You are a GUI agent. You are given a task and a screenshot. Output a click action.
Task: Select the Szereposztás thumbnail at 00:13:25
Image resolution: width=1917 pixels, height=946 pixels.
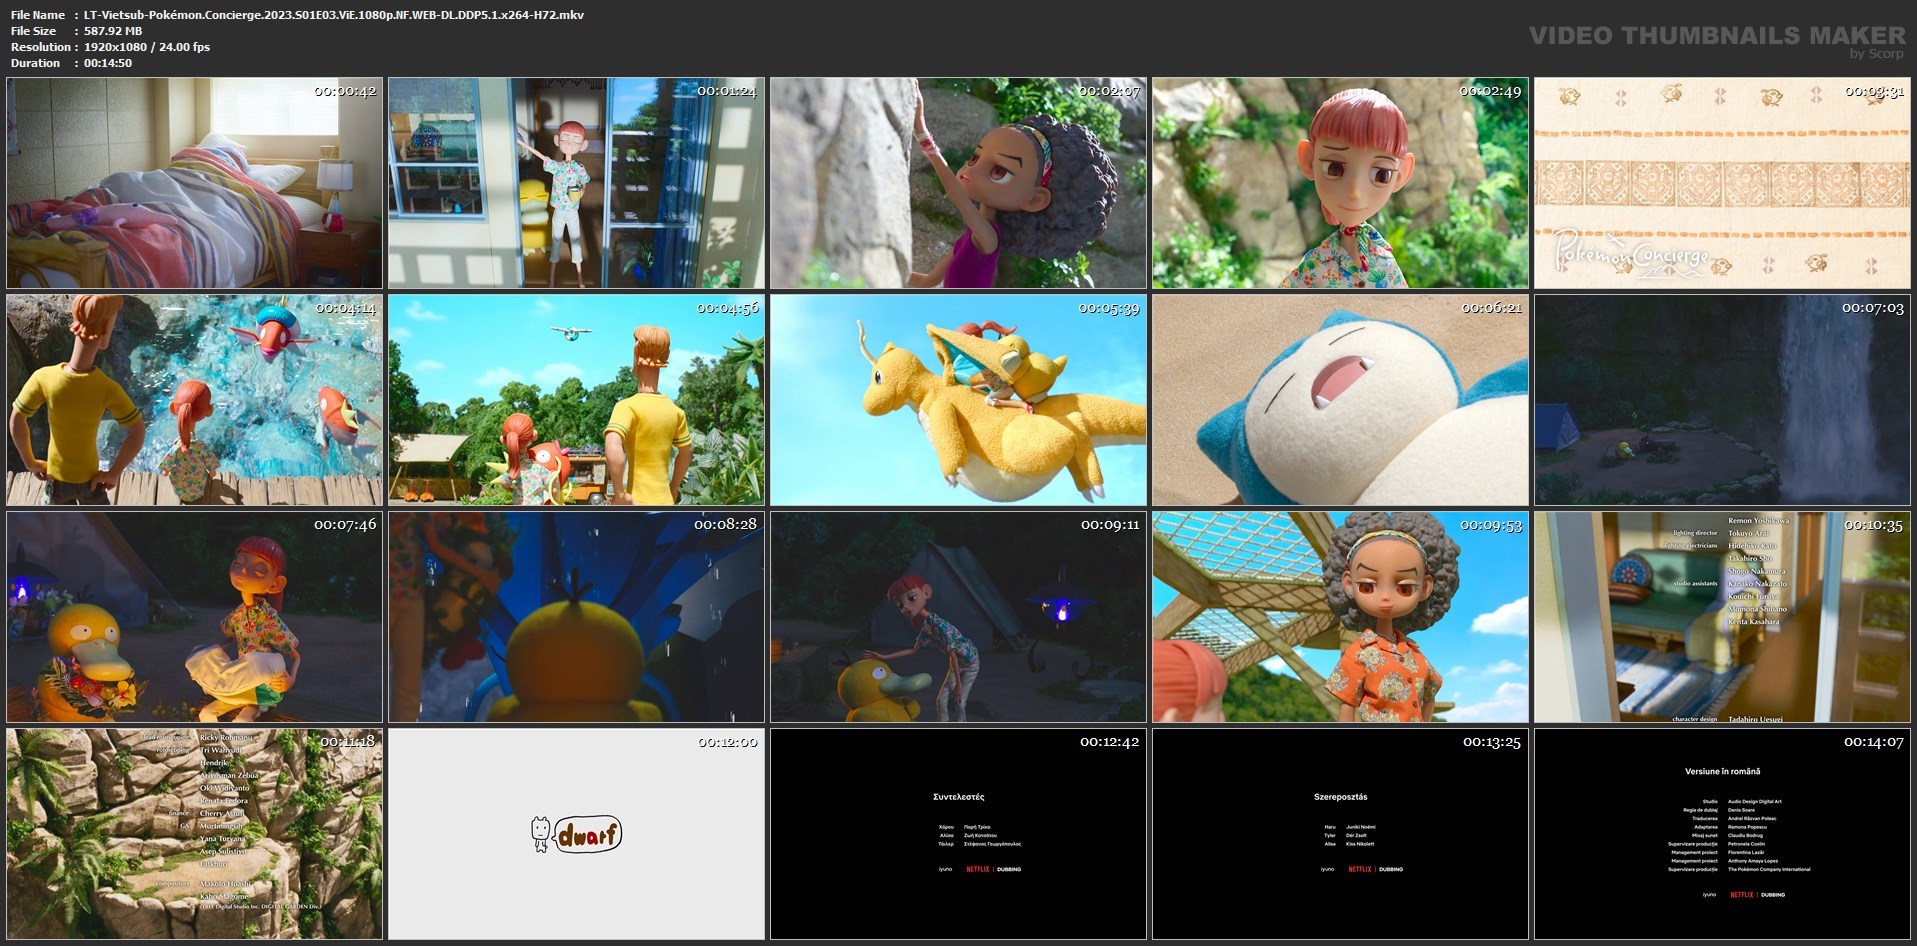1340,834
